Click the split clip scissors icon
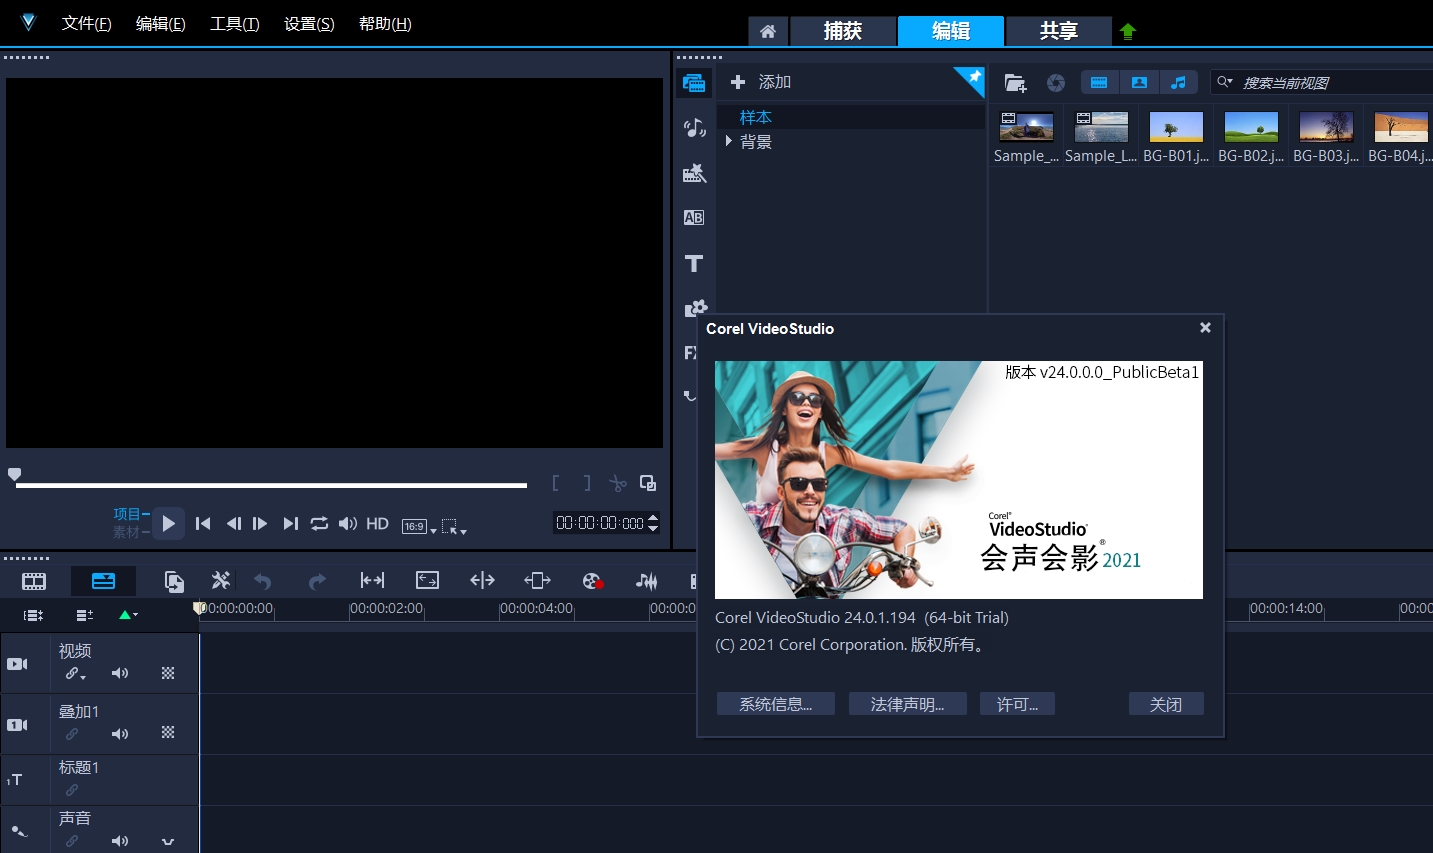 (x=618, y=483)
